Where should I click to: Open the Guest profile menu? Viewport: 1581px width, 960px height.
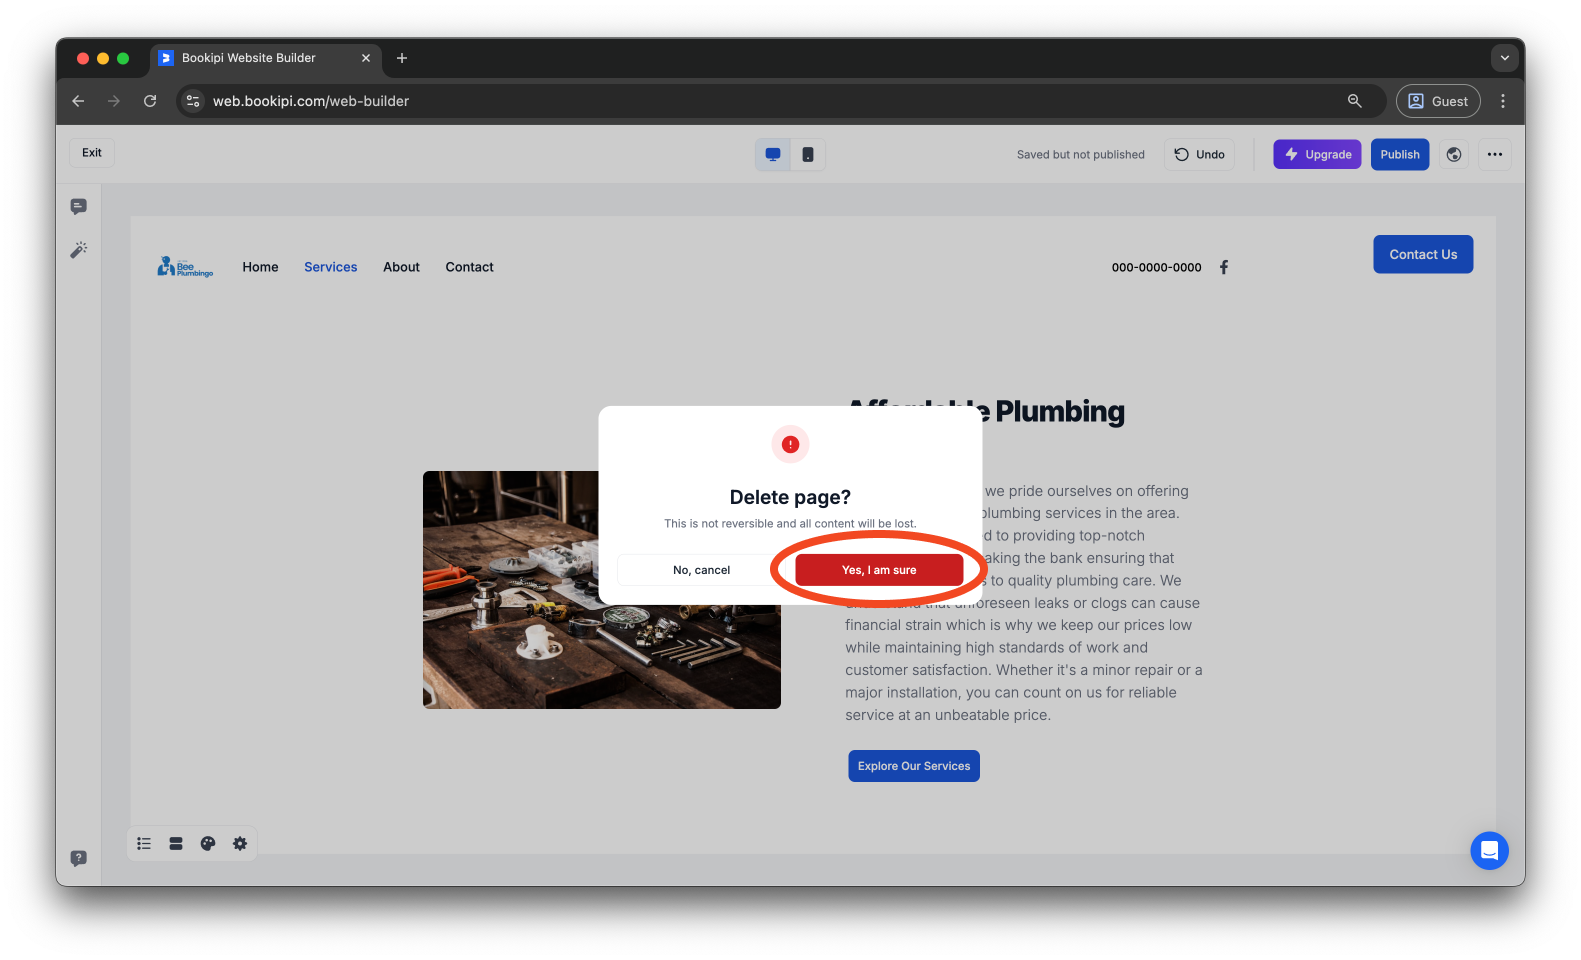[x=1438, y=101]
